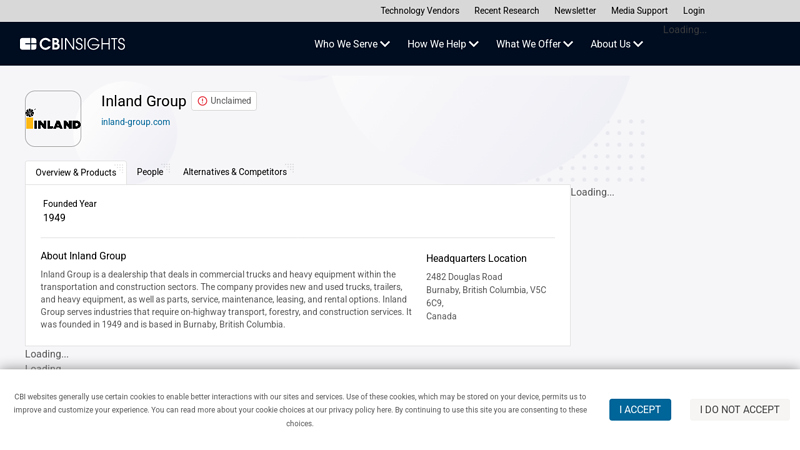Click the I DO NOT ACCEPT button
Image resolution: width=800 pixels, height=450 pixels.
click(x=739, y=410)
